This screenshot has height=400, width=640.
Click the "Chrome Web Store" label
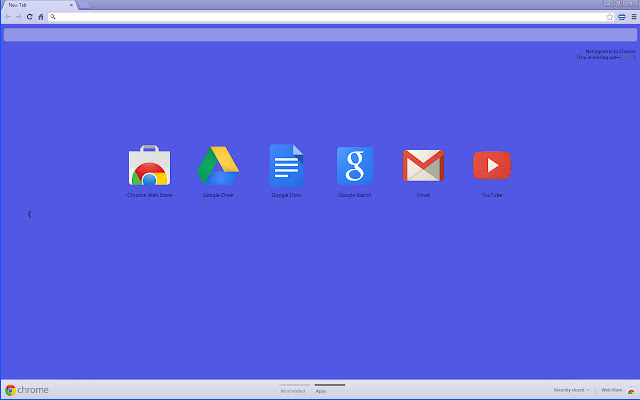149,195
